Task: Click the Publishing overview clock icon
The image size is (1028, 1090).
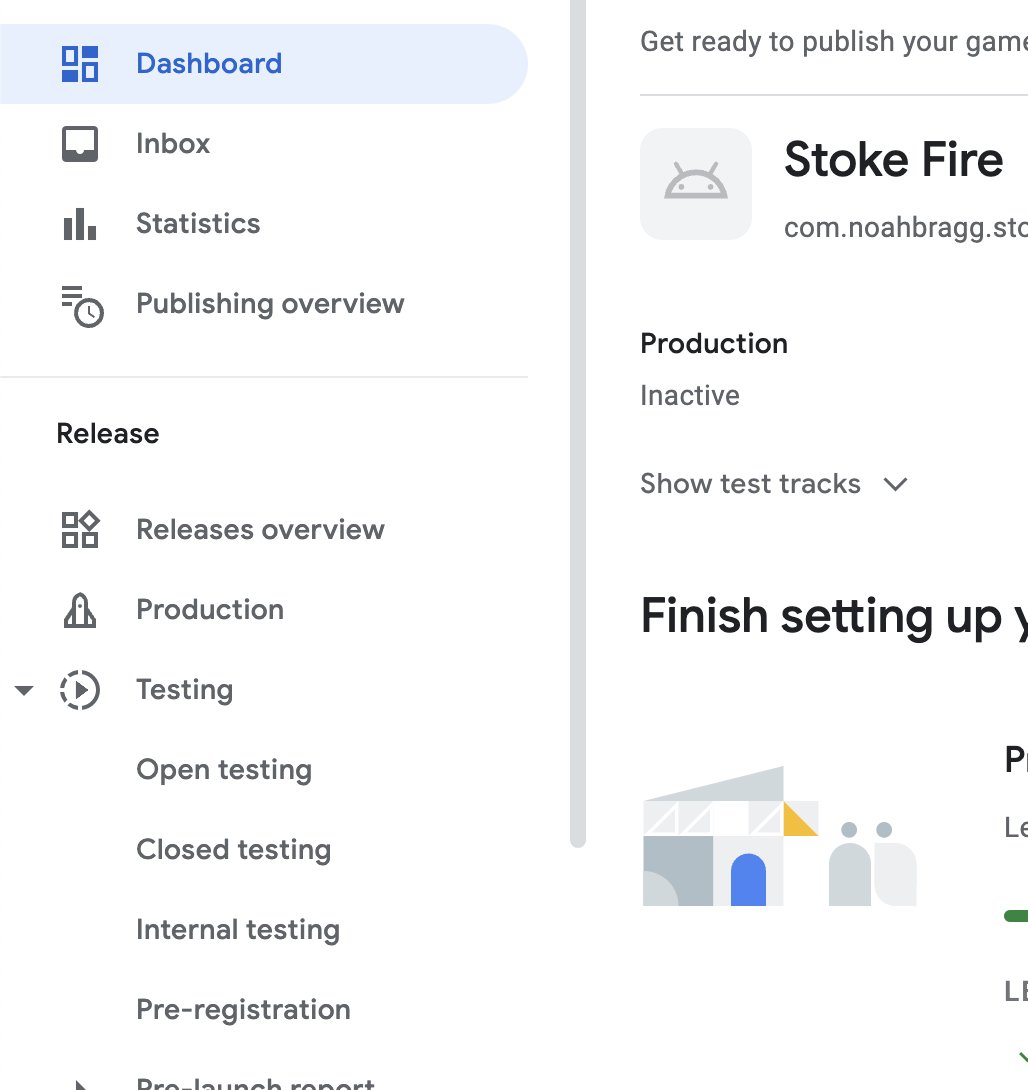Action: [82, 306]
